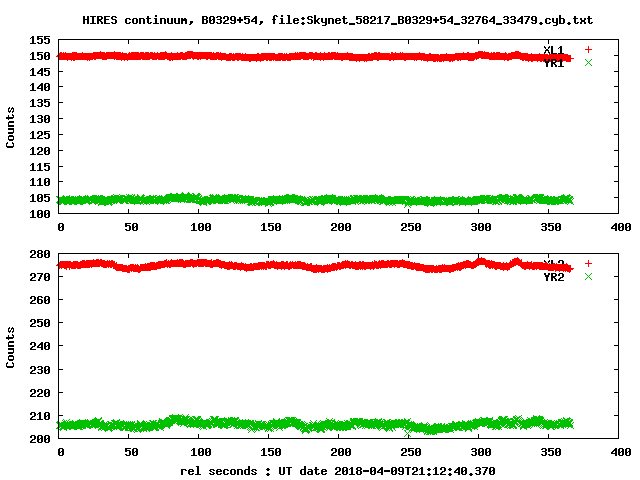640x480 pixels.
Task: Click the rel seconds UT date caption
Action: 338,471
